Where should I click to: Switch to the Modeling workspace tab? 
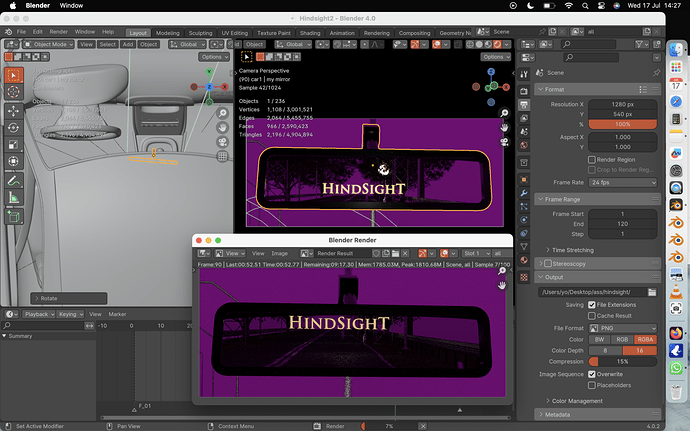[x=168, y=33]
